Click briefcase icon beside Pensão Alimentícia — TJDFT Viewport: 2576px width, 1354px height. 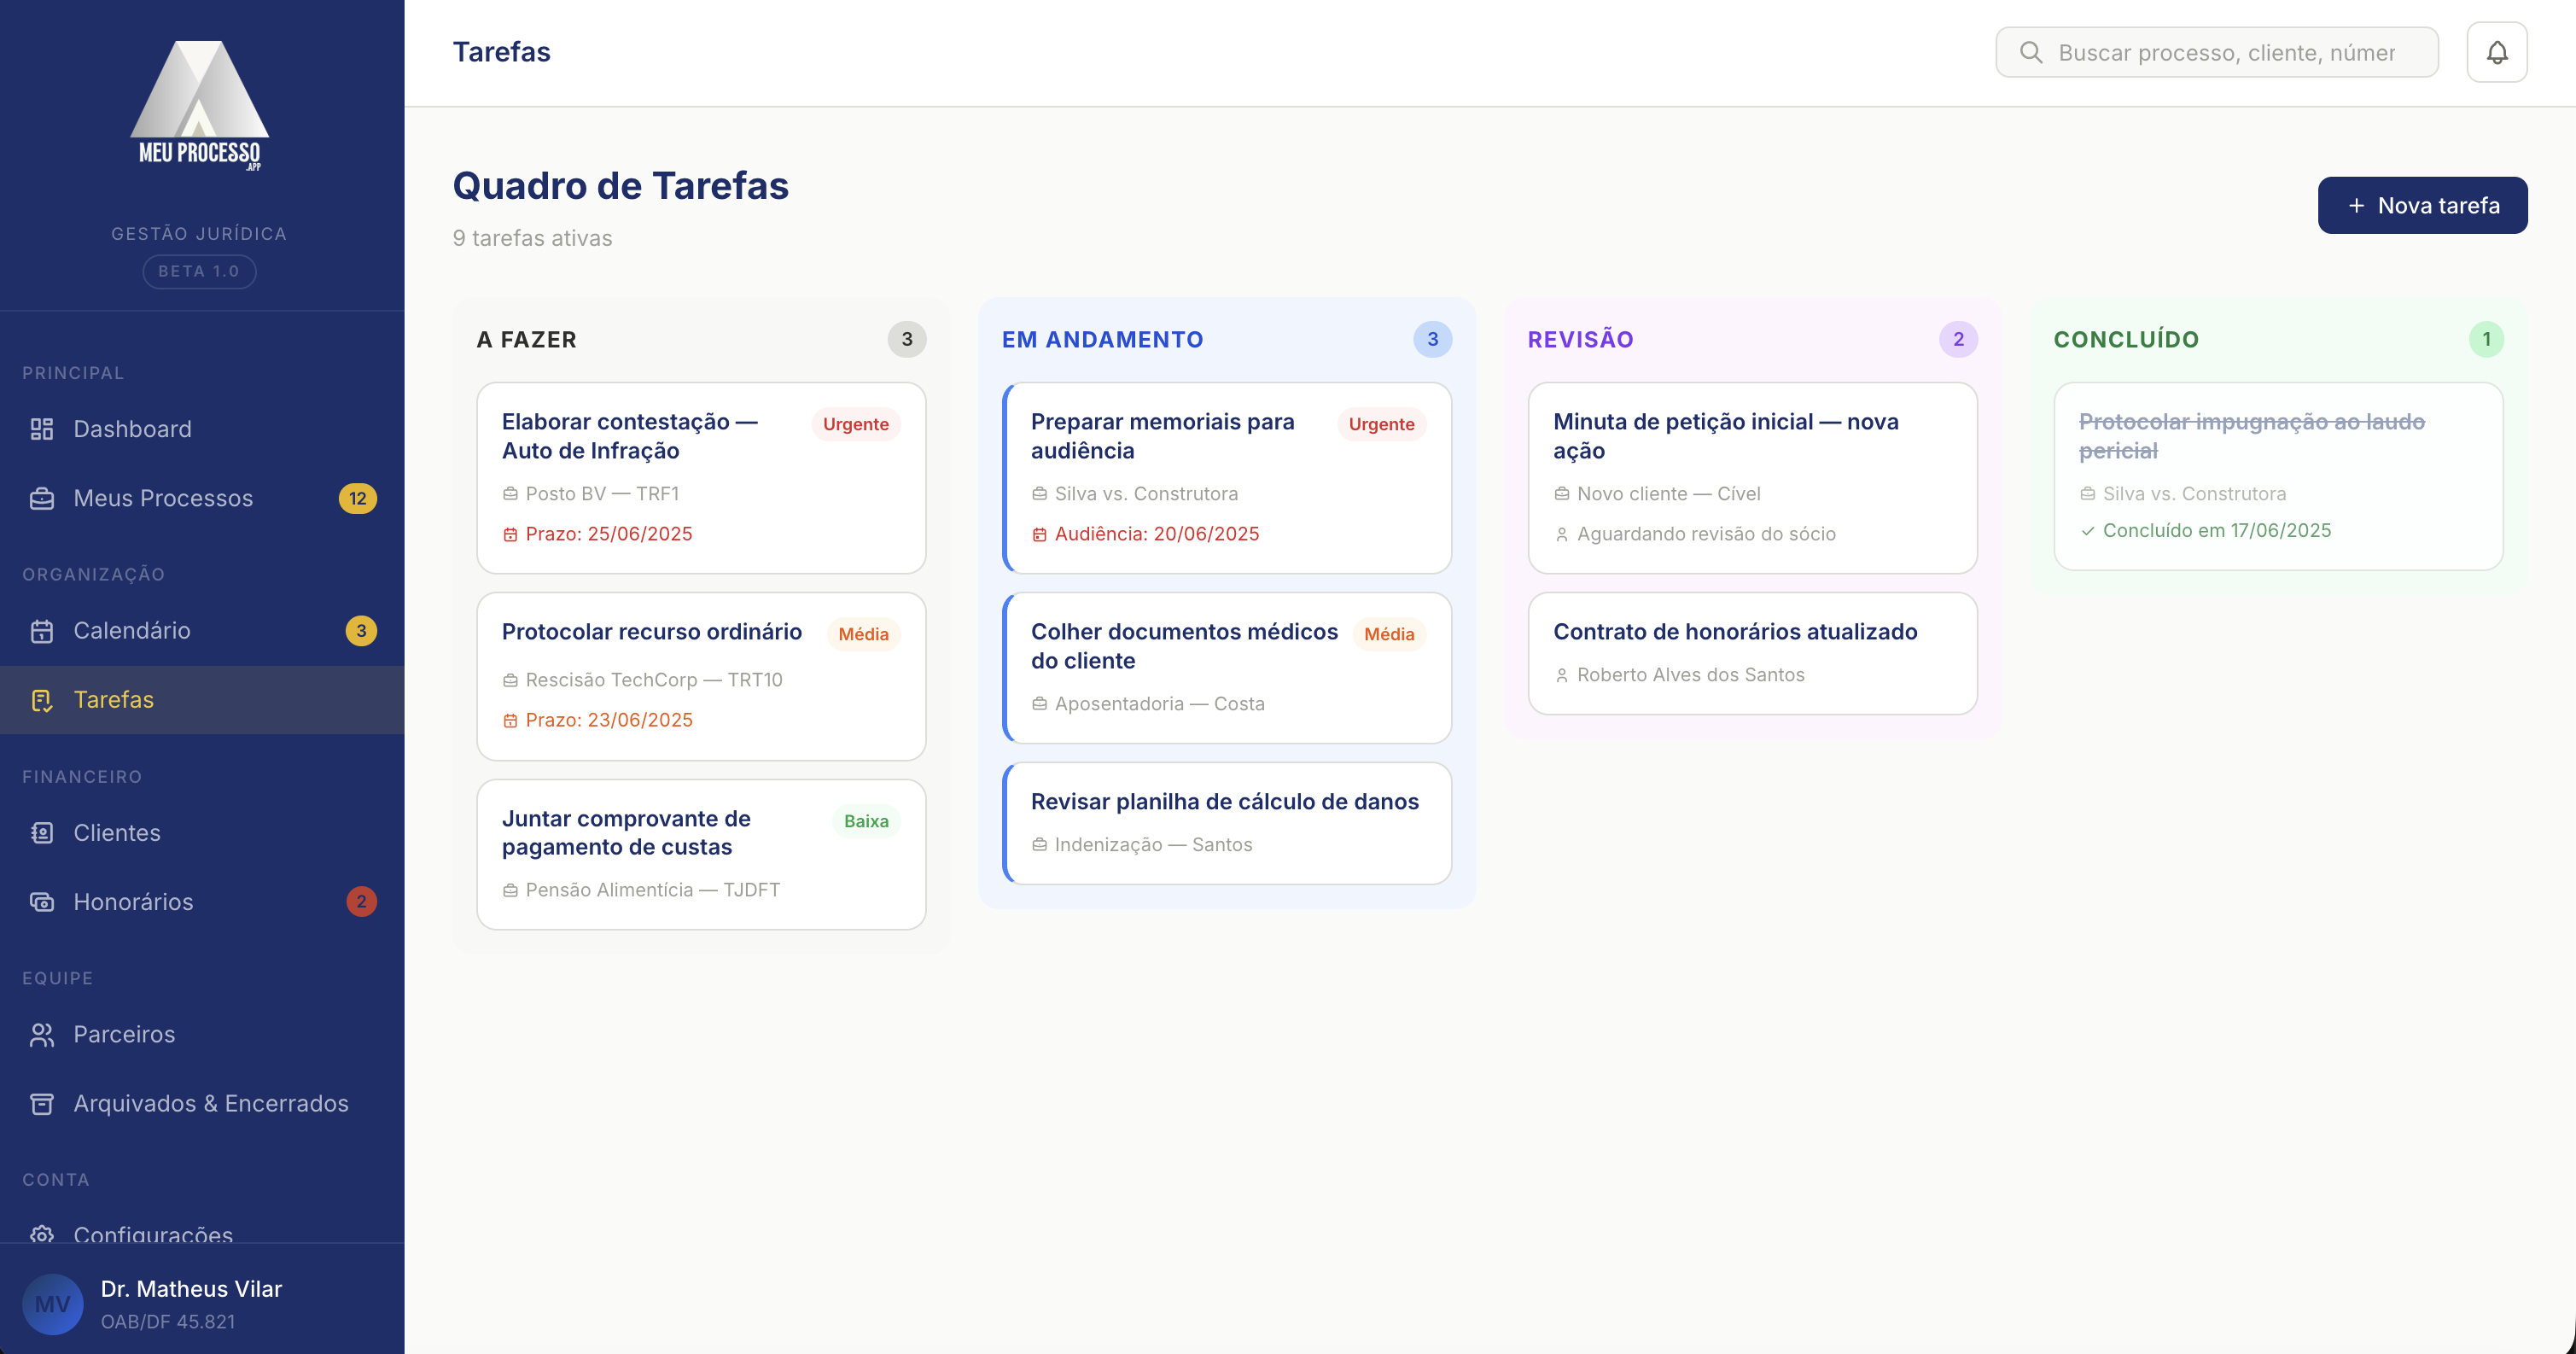point(510,890)
